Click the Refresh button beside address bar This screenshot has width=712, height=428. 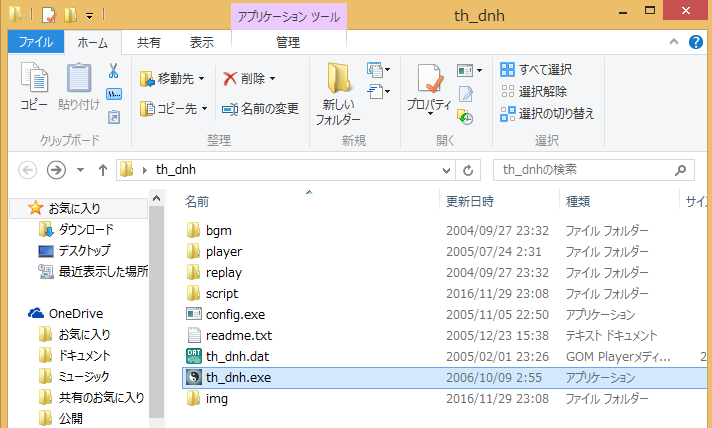point(468,170)
